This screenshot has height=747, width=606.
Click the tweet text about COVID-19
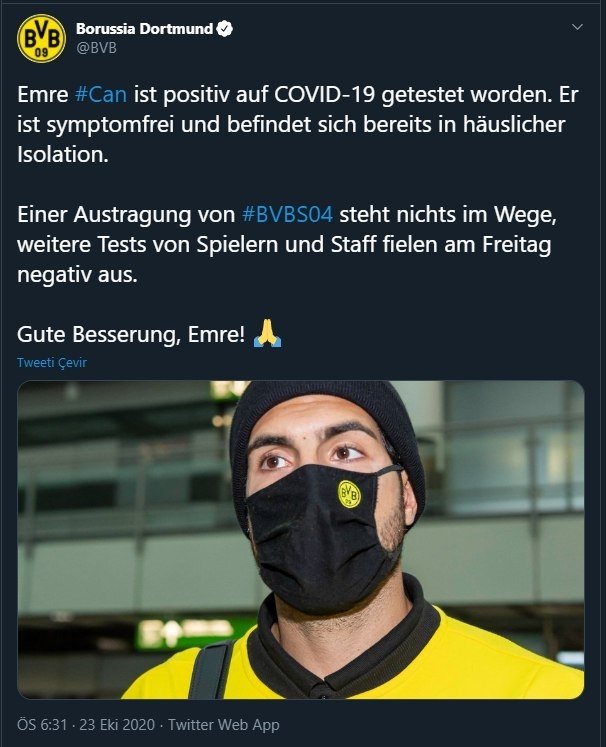tap(298, 124)
